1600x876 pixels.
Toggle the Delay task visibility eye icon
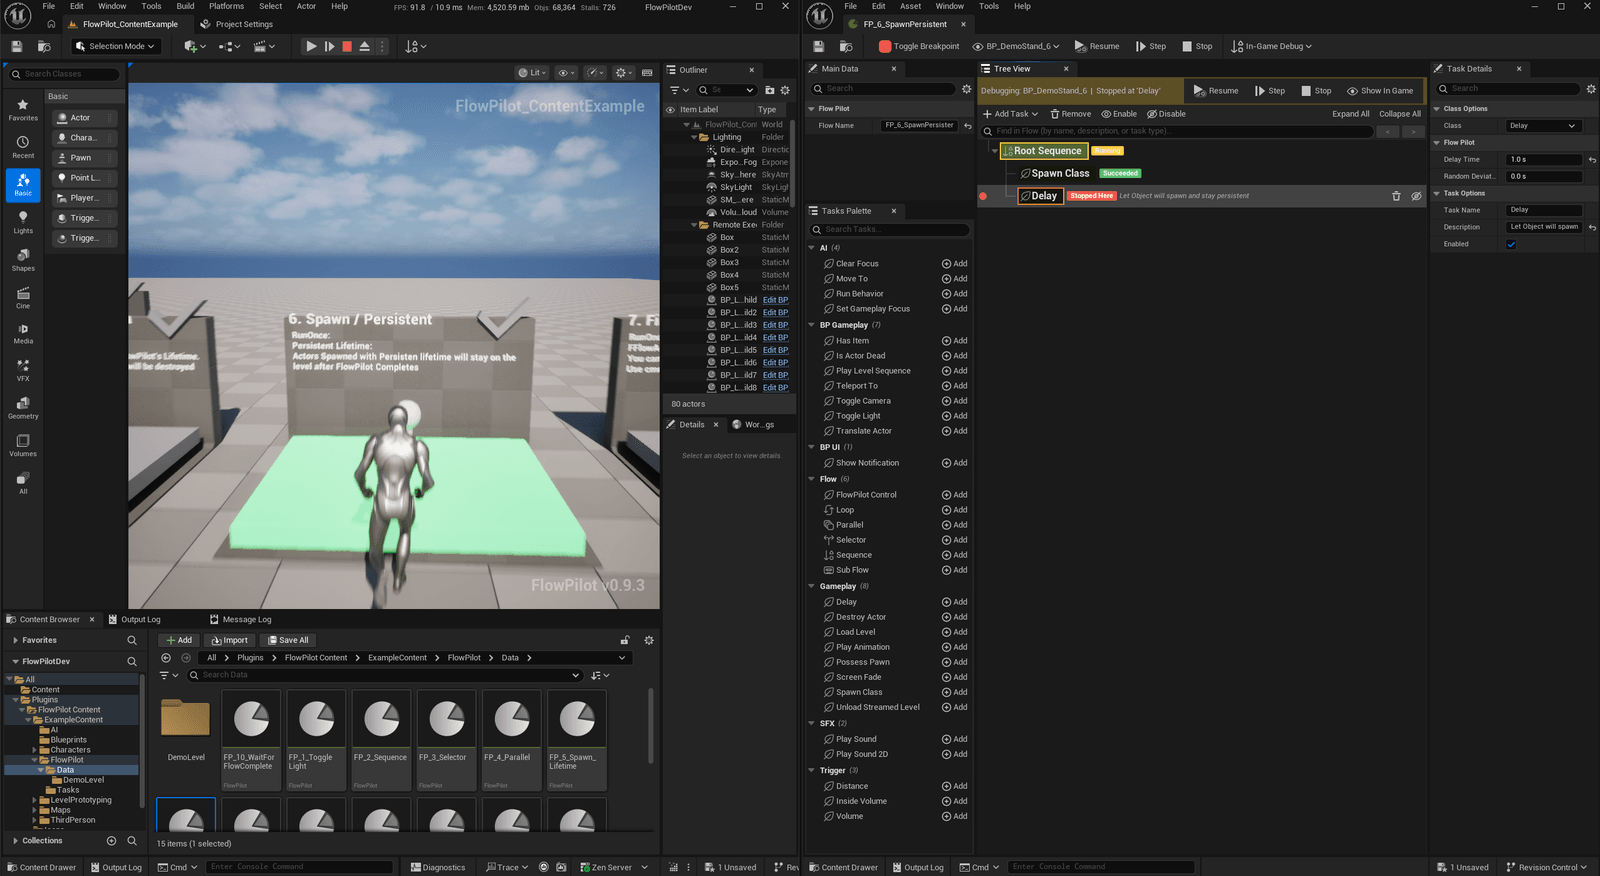click(x=1416, y=196)
